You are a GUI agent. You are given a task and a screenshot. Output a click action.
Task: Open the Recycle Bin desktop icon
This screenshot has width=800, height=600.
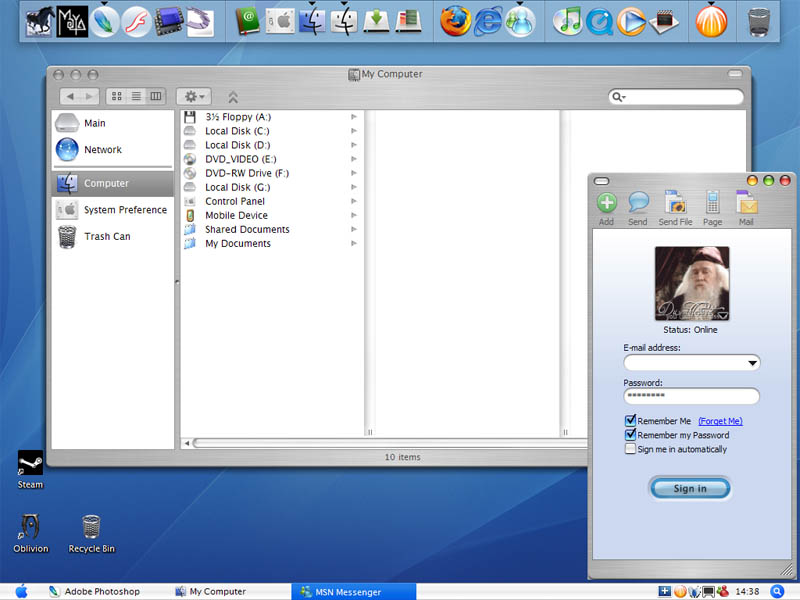[x=91, y=533]
